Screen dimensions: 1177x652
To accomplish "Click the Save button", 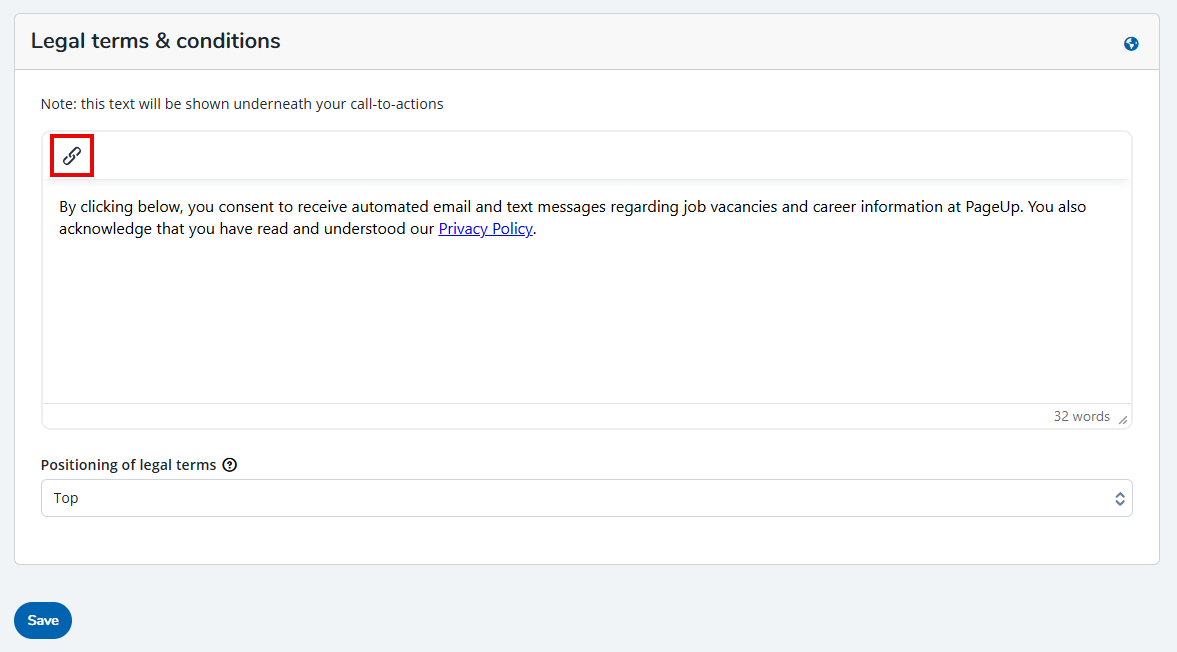I will click(43, 620).
